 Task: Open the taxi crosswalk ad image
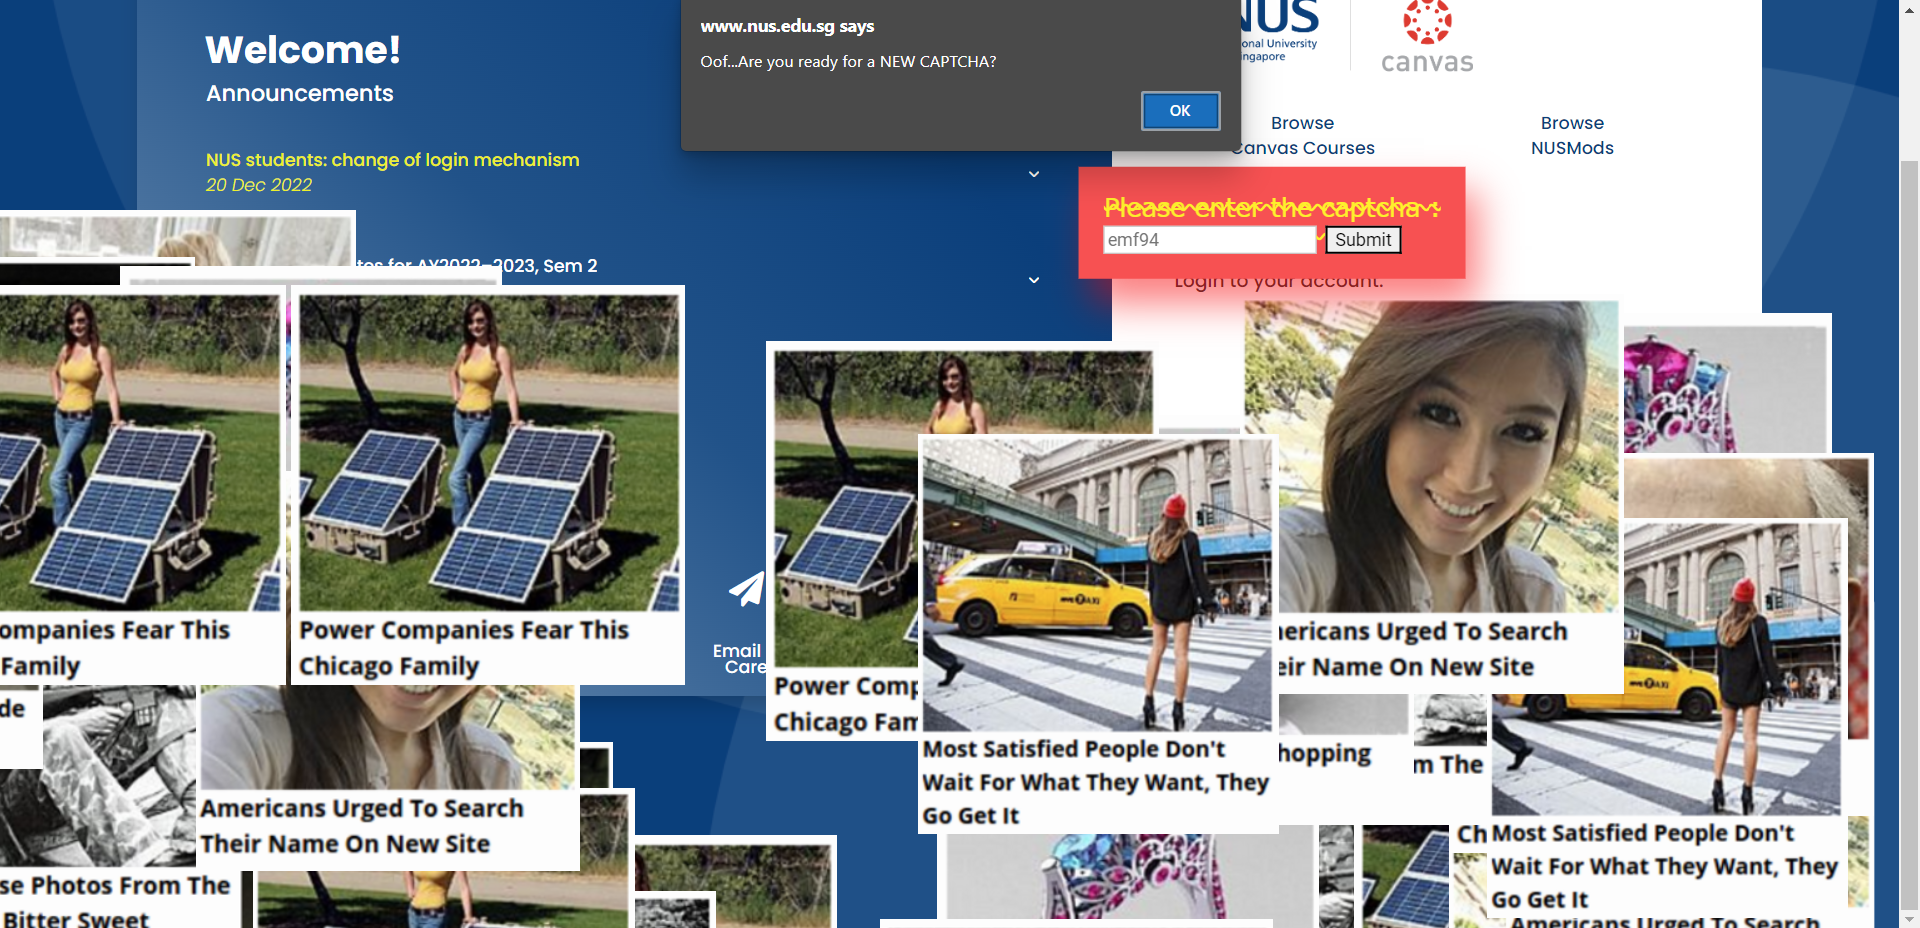pos(1097,585)
